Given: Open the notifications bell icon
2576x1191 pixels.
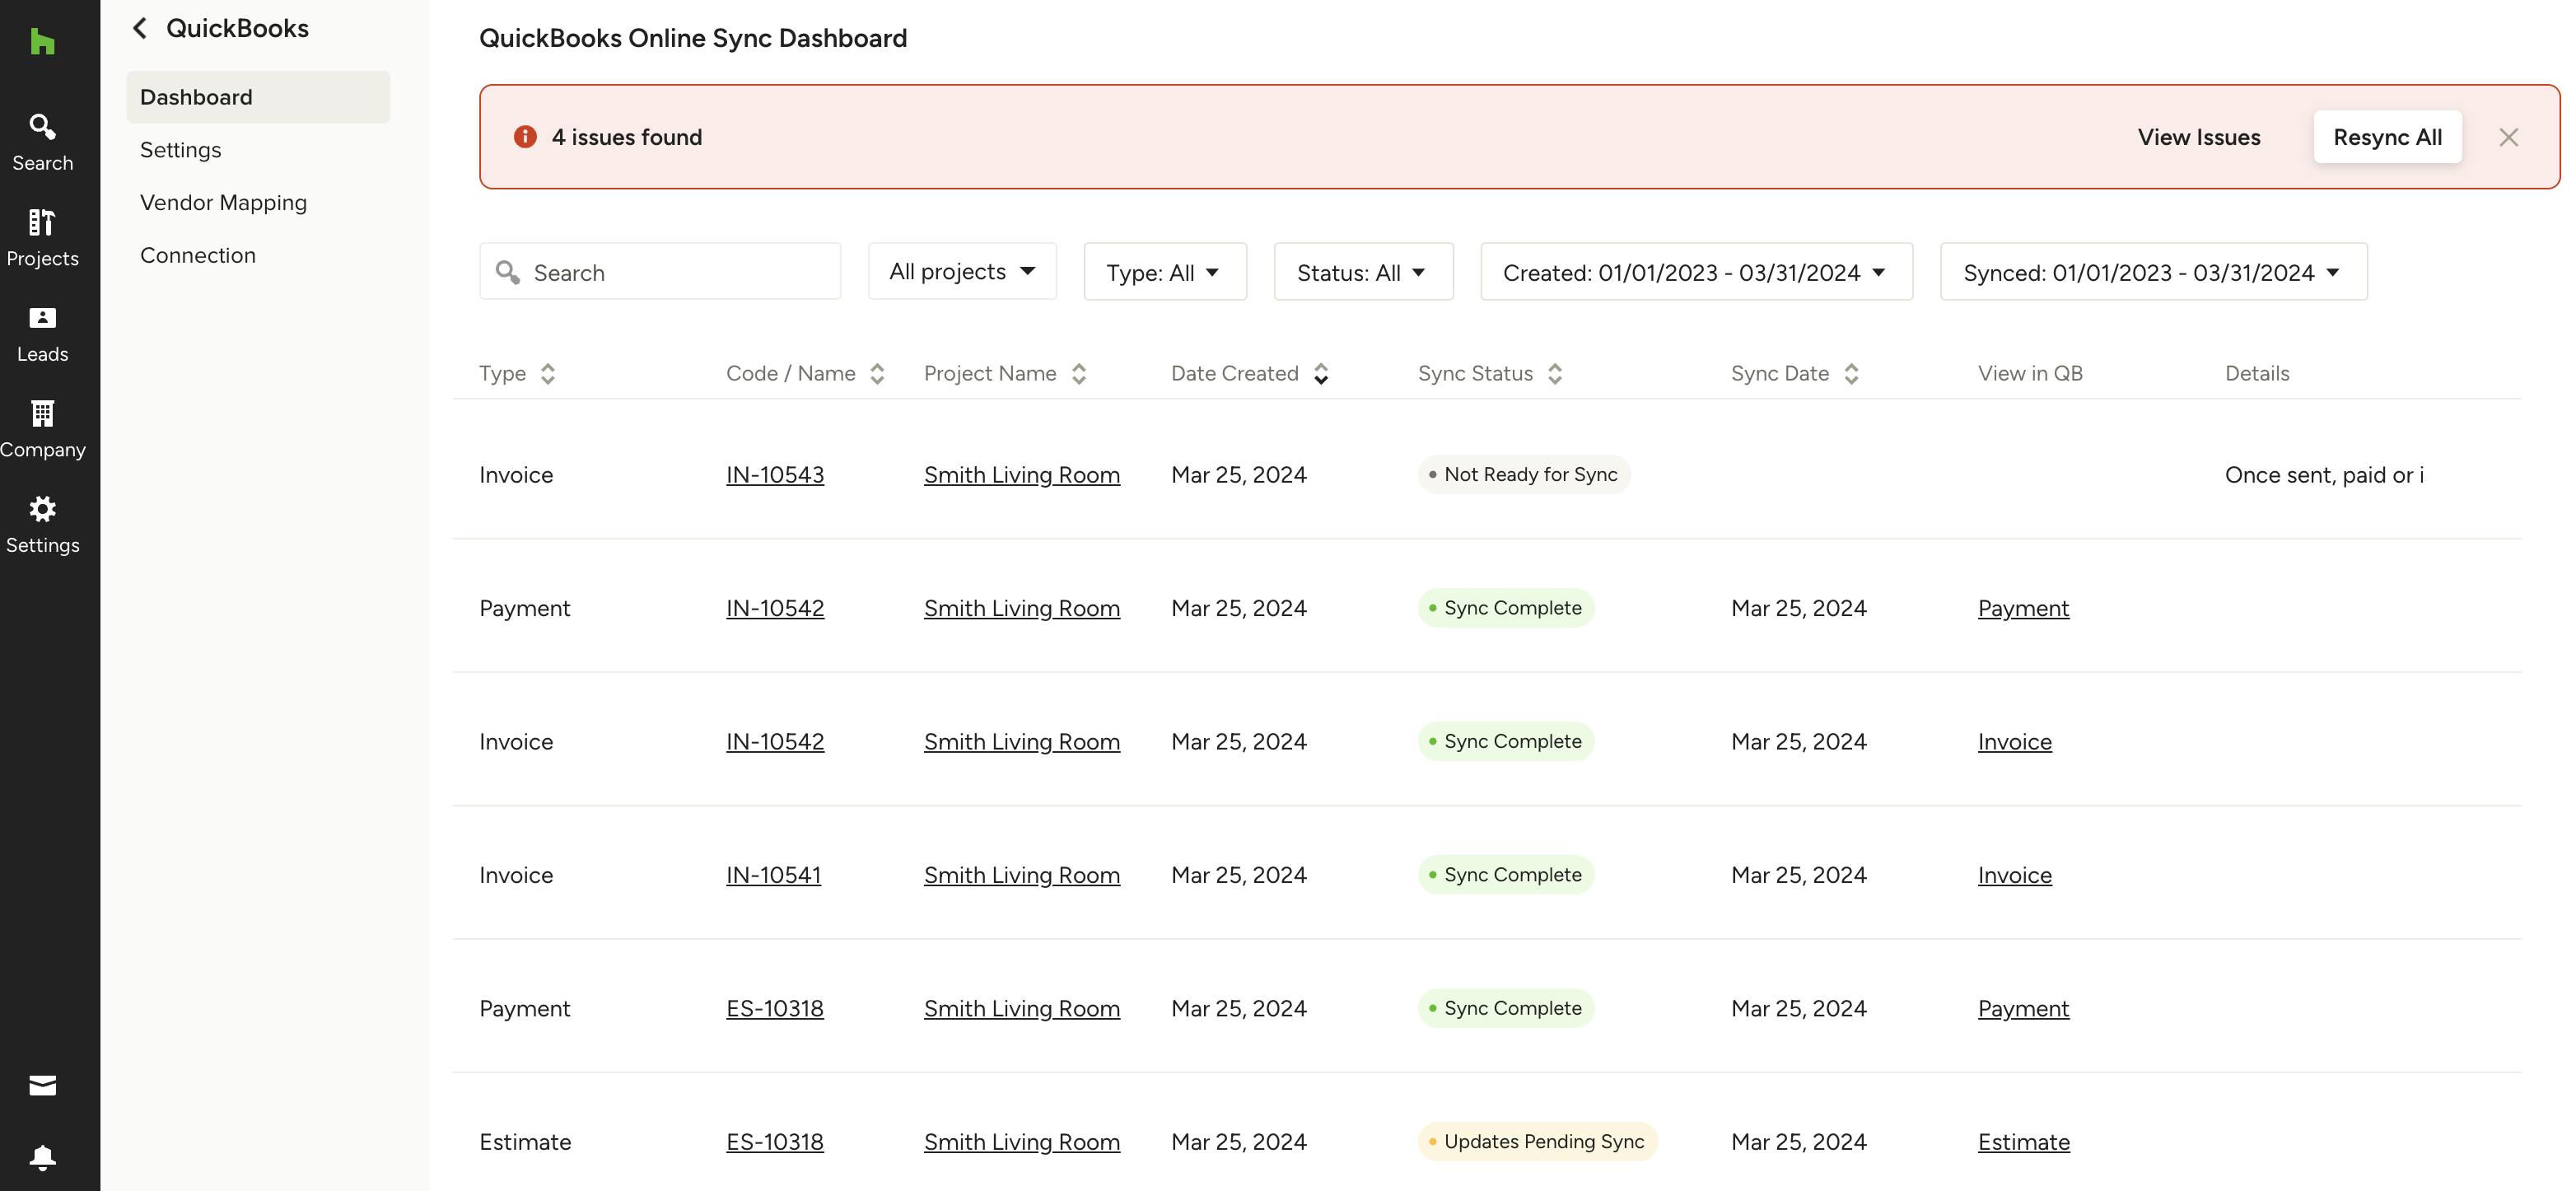Looking at the screenshot, I should coord(42,1157).
